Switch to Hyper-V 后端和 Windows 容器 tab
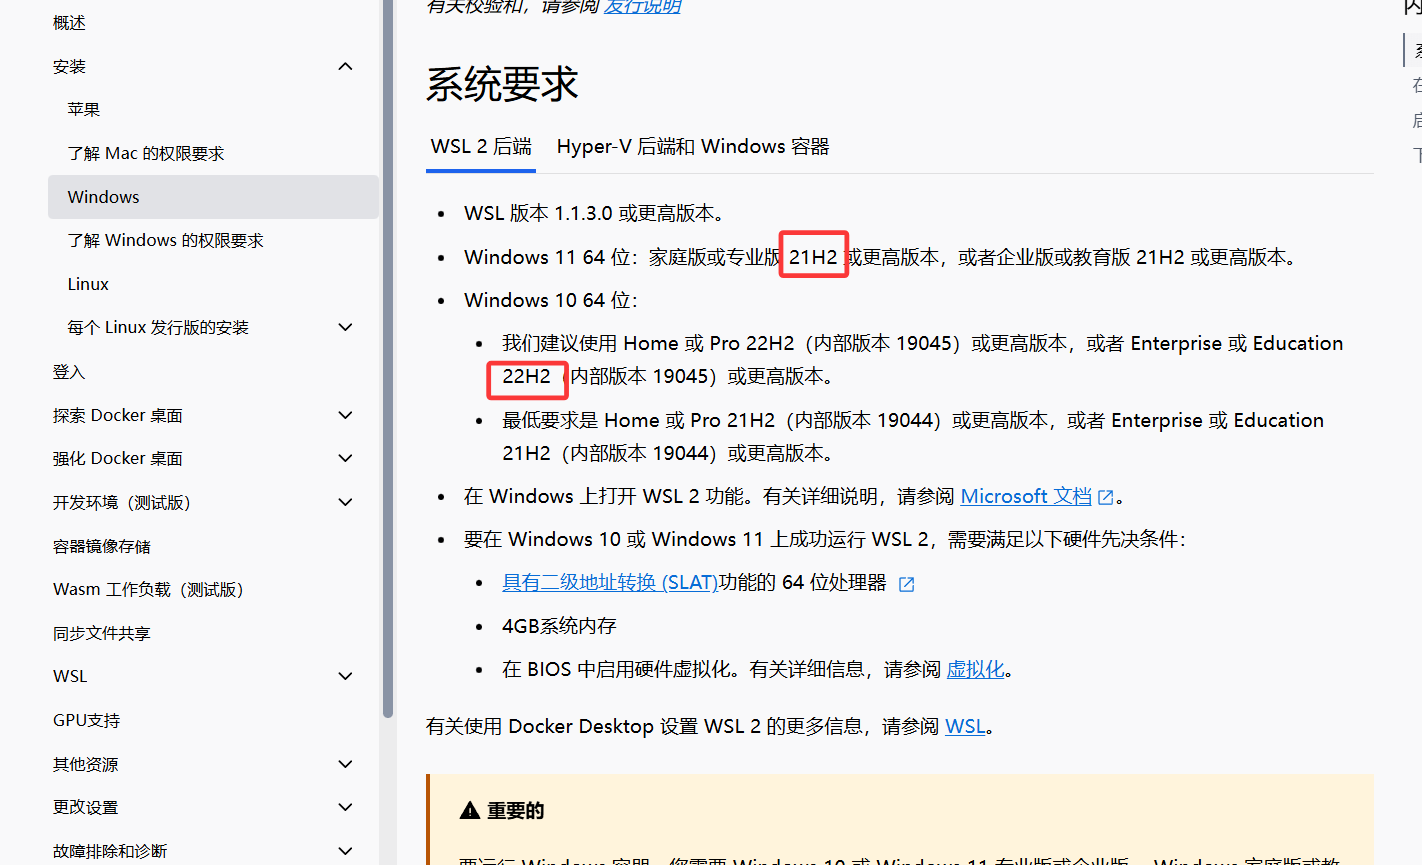Viewport: 1422px width, 865px height. pyautogui.click(x=693, y=147)
